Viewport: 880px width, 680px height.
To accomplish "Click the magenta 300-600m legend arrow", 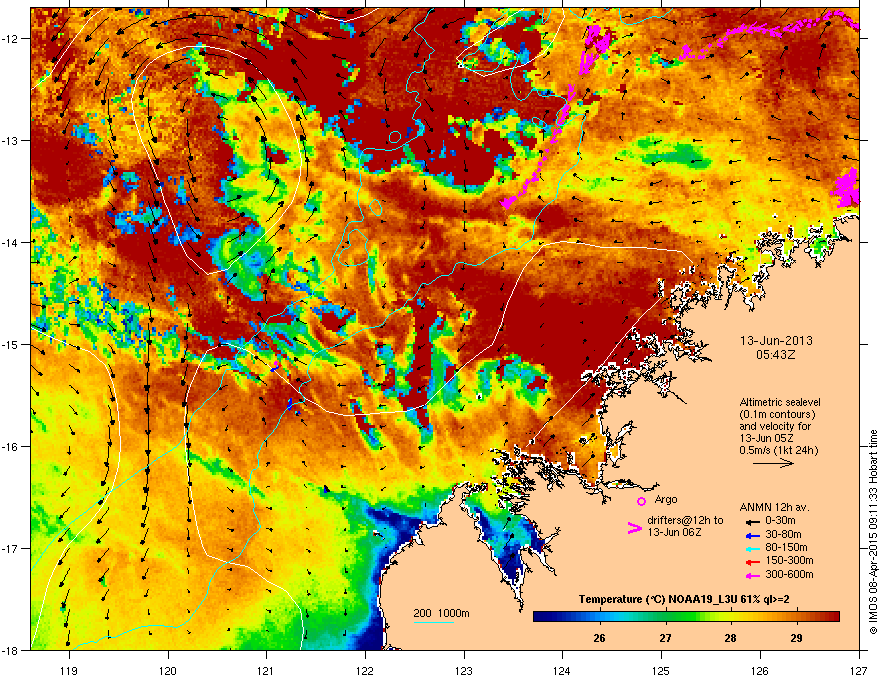I will 752,575.
